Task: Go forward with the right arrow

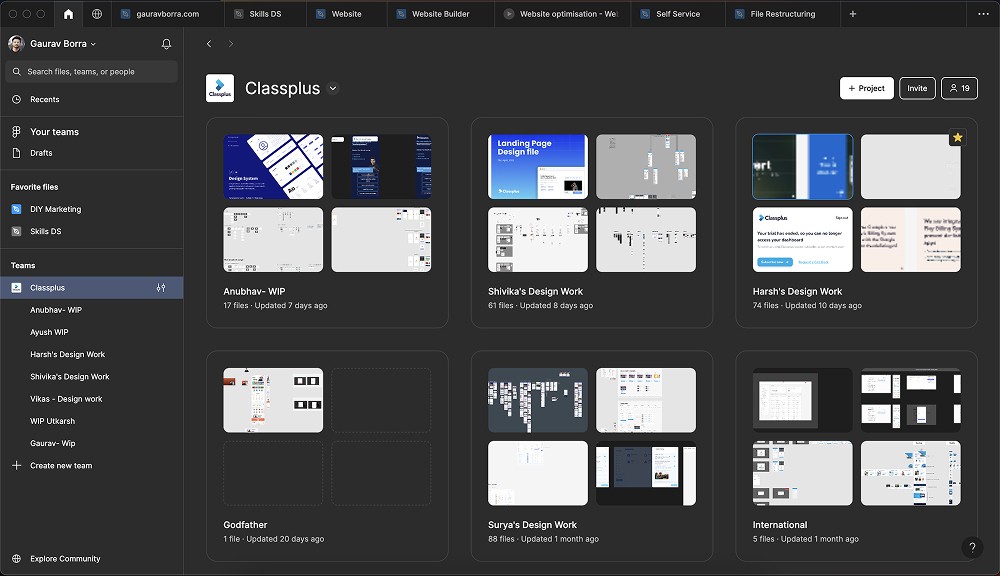Action: (231, 43)
